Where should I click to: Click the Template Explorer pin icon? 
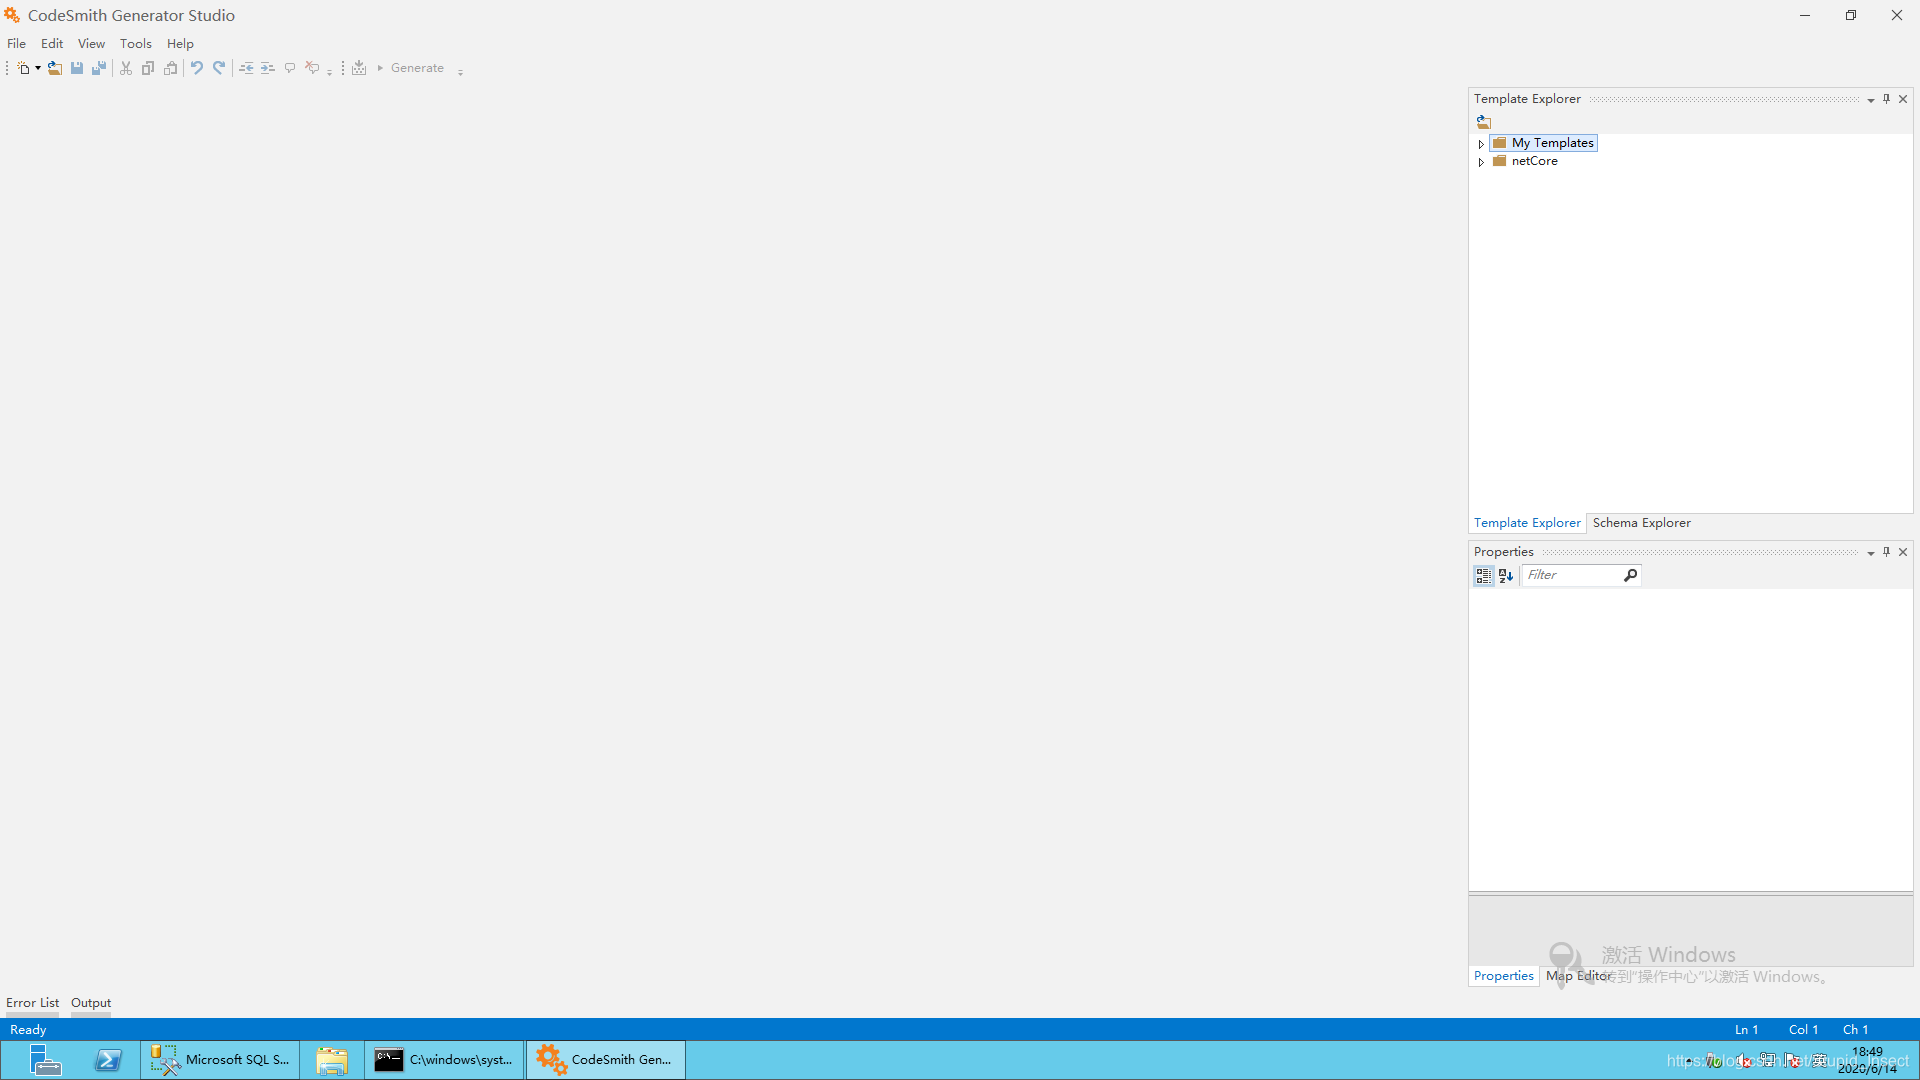1887,99
